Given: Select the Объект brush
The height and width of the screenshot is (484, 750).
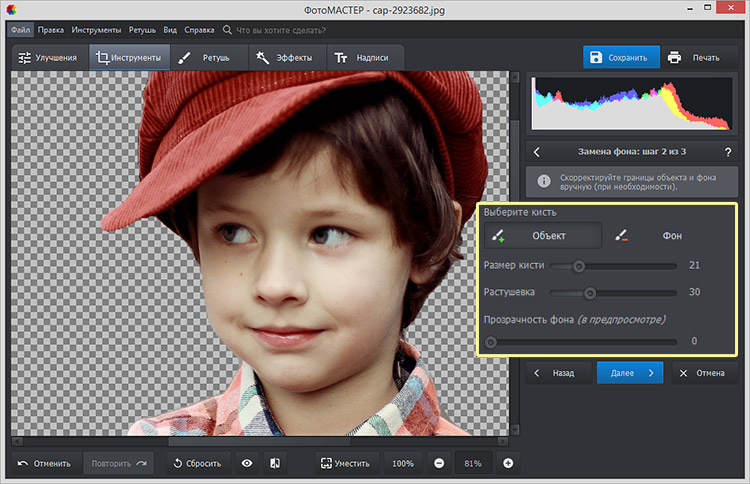Looking at the screenshot, I should pos(544,235).
